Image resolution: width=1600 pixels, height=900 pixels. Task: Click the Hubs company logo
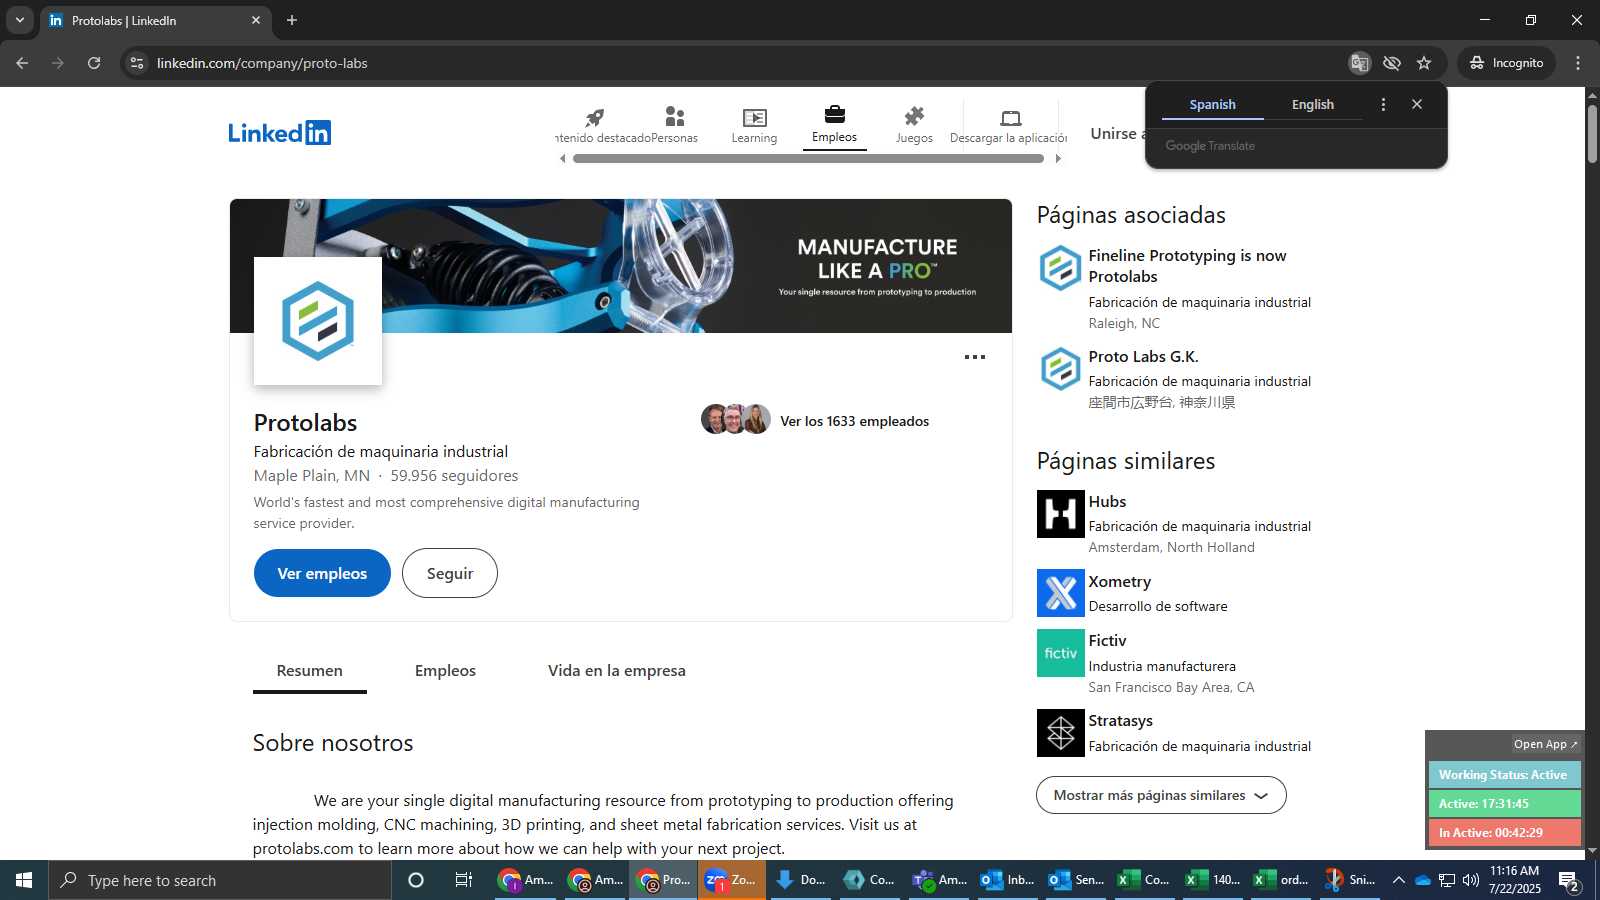(x=1060, y=514)
